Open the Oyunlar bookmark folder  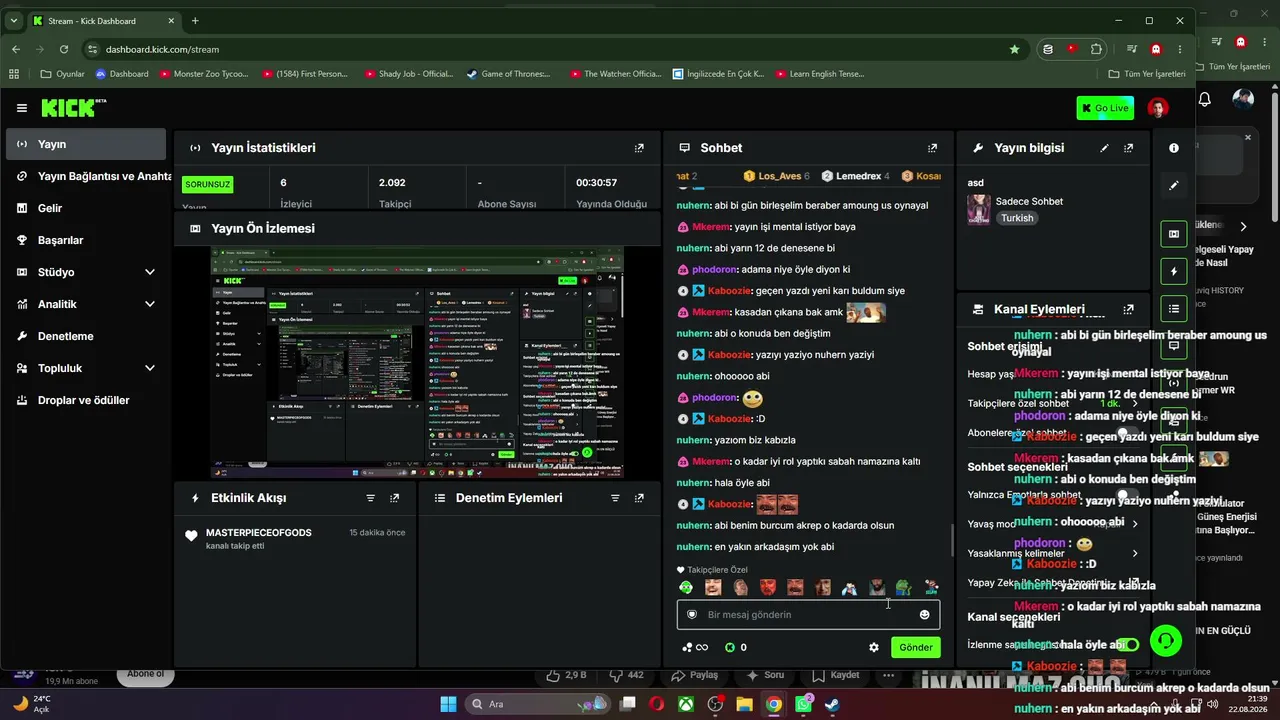(62, 74)
